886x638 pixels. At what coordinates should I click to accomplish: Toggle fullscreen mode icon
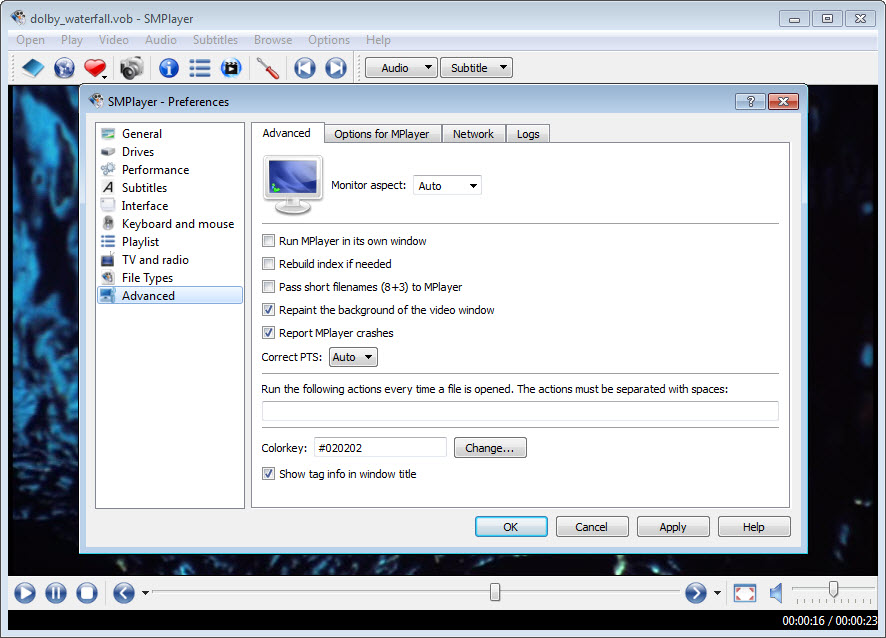point(745,593)
